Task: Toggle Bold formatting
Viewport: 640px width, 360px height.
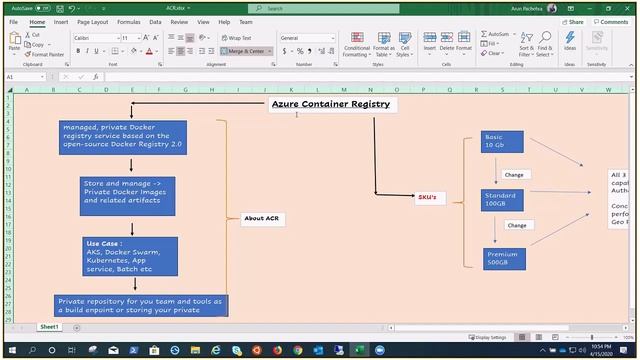Action: tap(78, 51)
